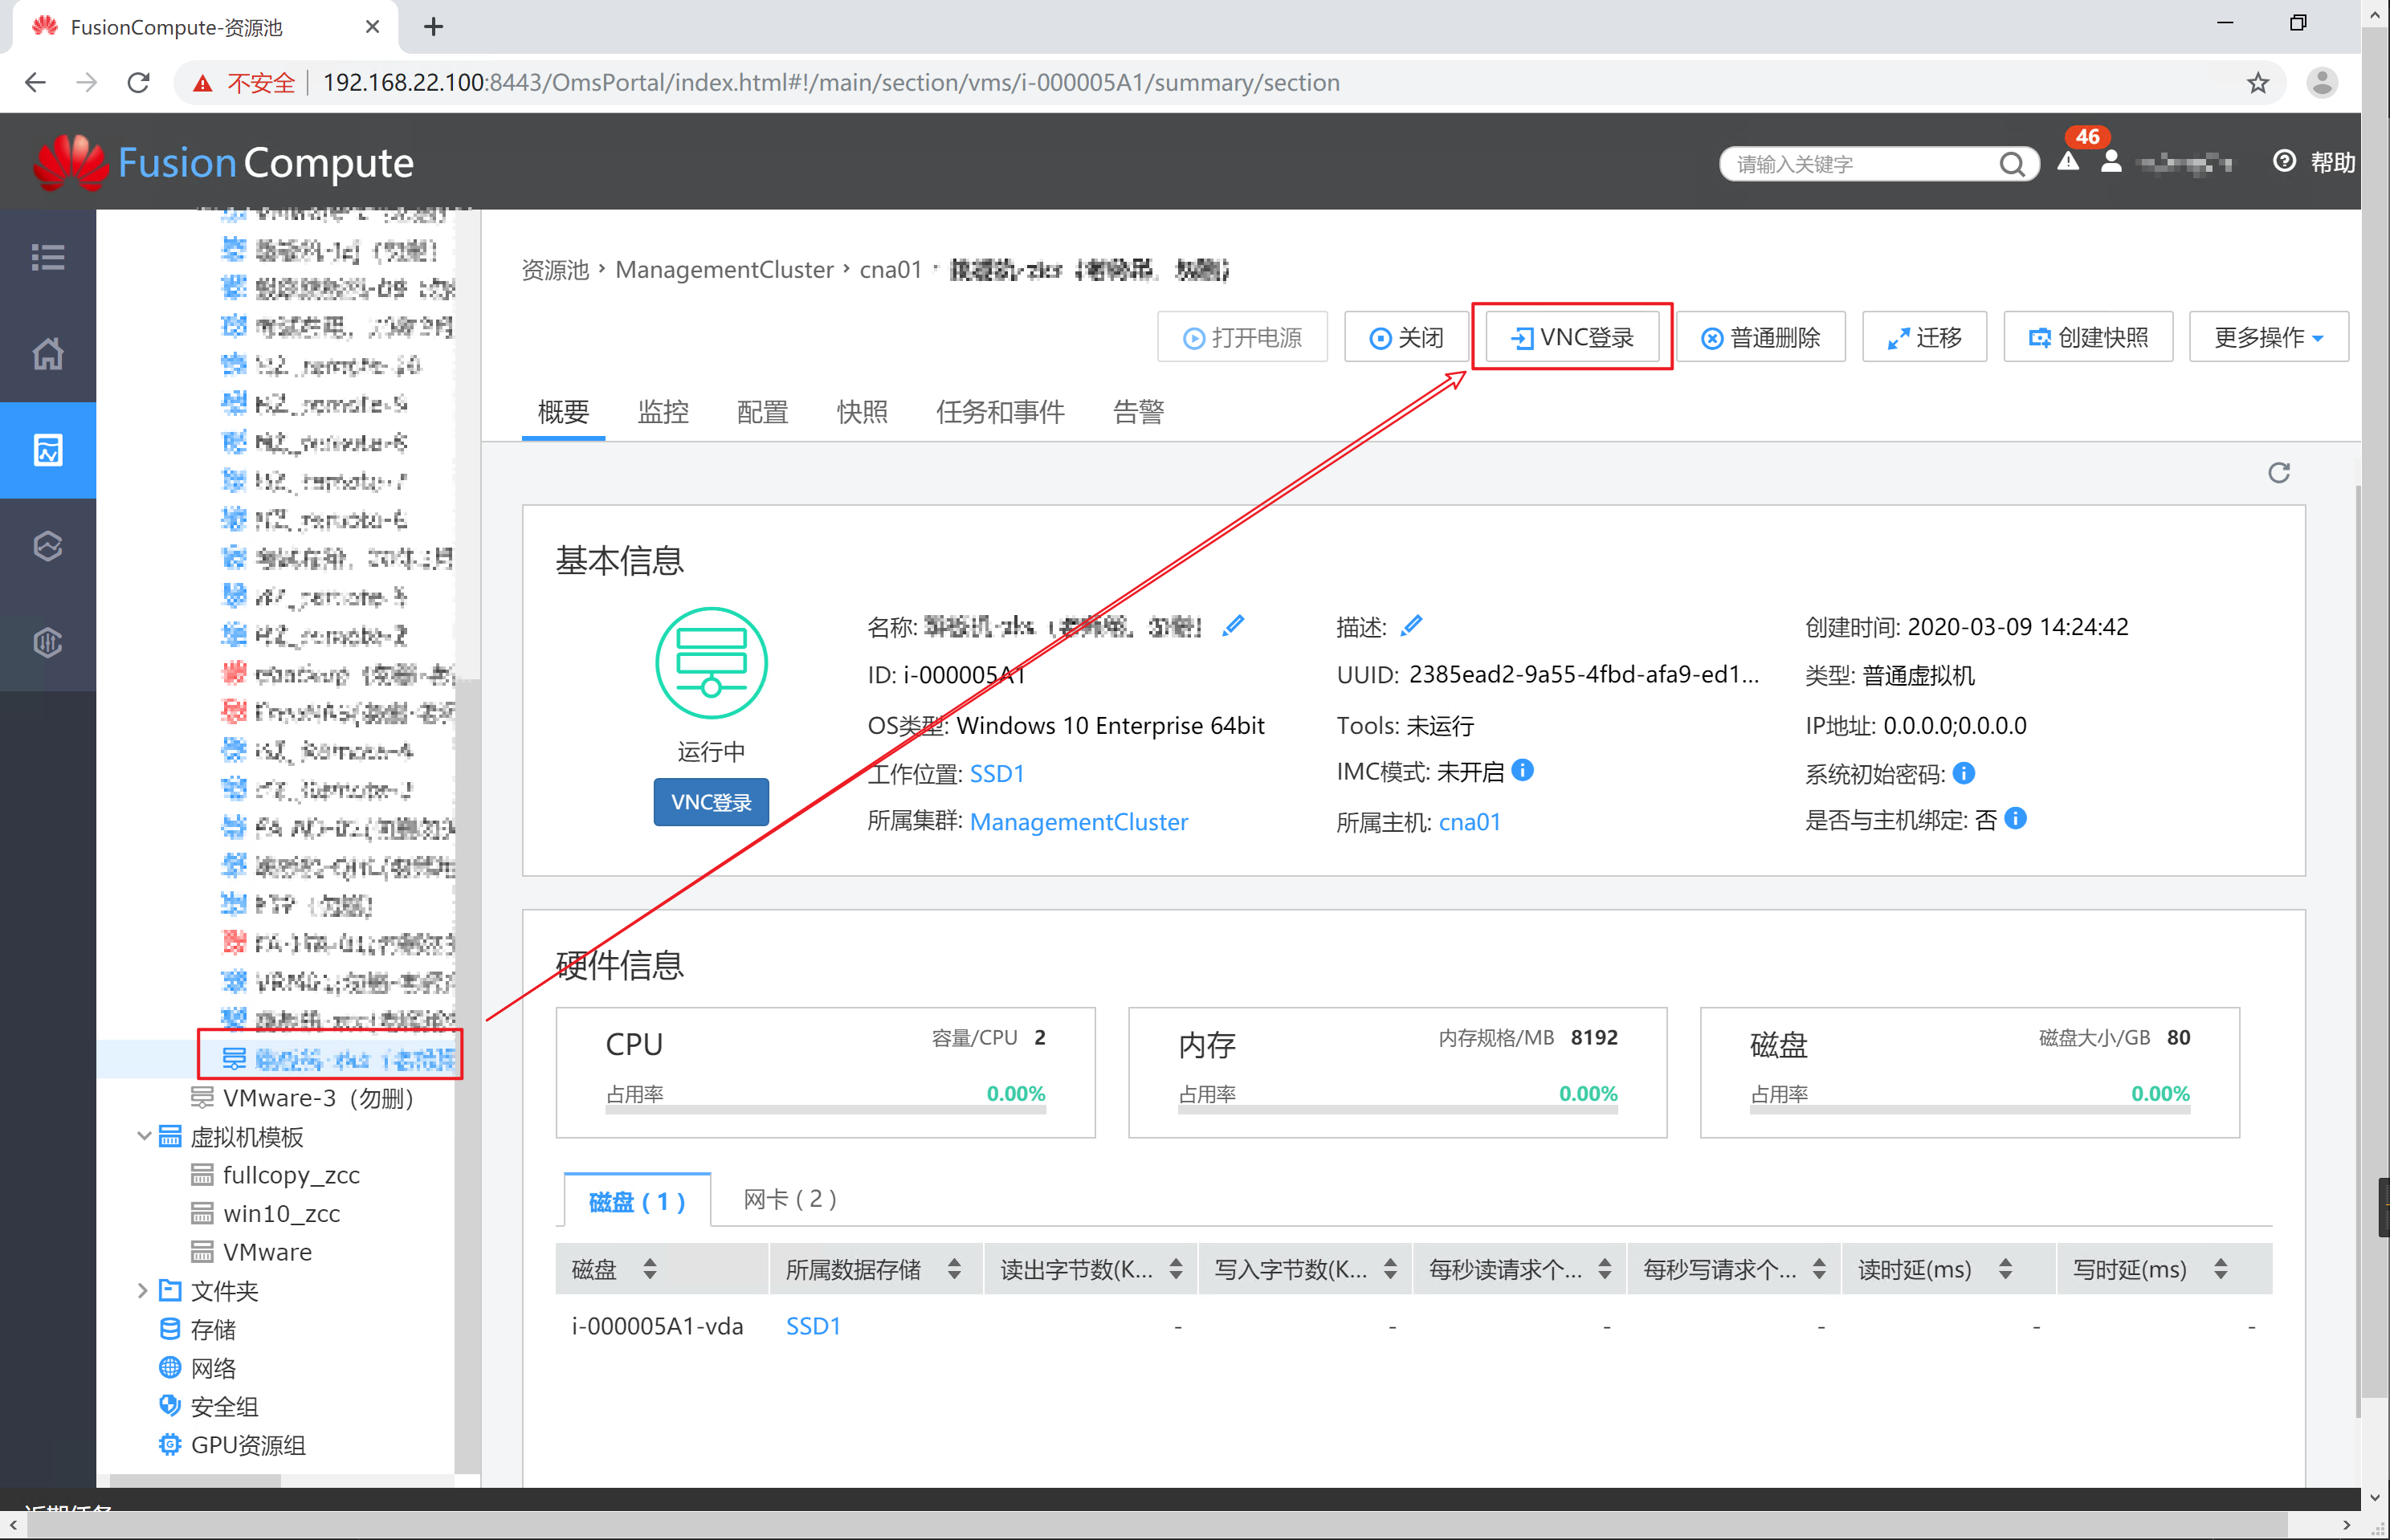Screen dimensions: 2390x1540
Task: Click the VNC登录 toolbar button
Action: pyautogui.click(x=1572, y=338)
